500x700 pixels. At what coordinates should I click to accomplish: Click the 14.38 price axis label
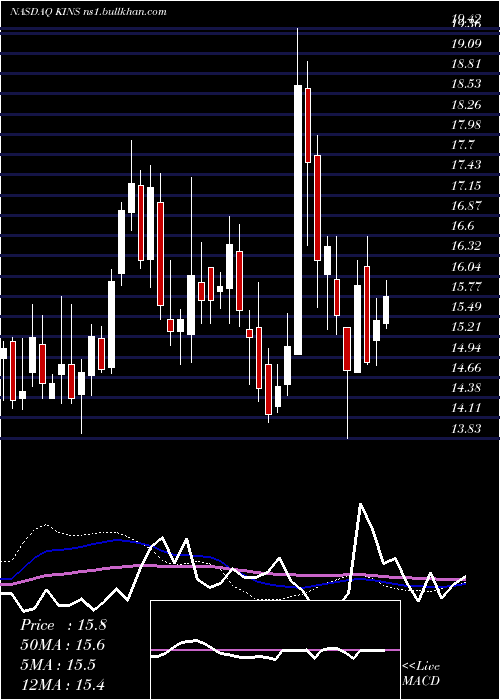(466, 388)
